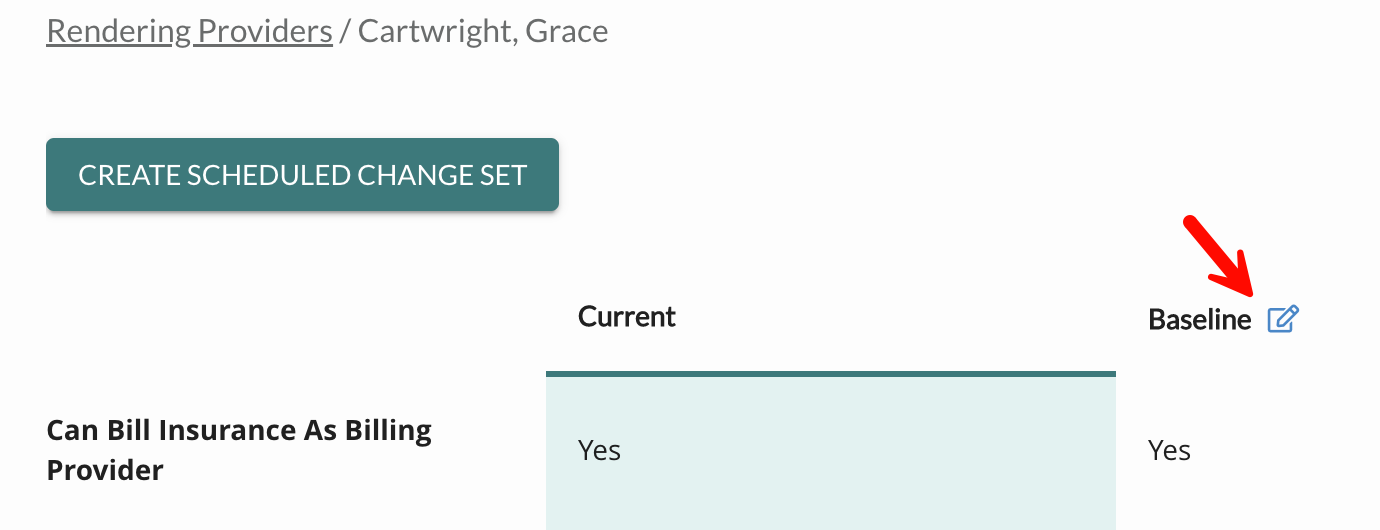Click the CREATE SCHEDULED CHANGE SET button
The image size is (1380, 530).
pos(302,175)
